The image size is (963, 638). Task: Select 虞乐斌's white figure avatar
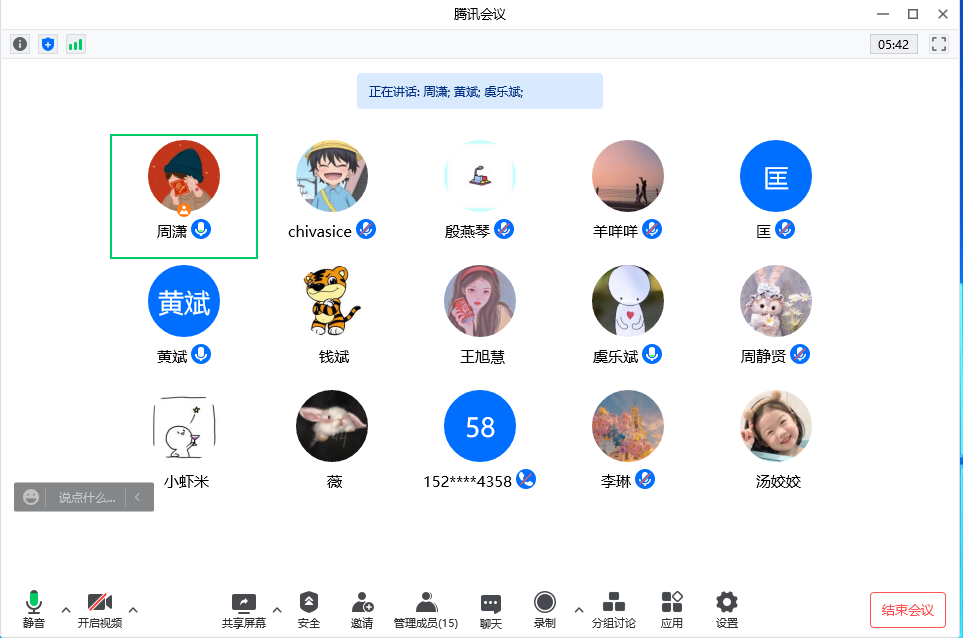coord(628,301)
